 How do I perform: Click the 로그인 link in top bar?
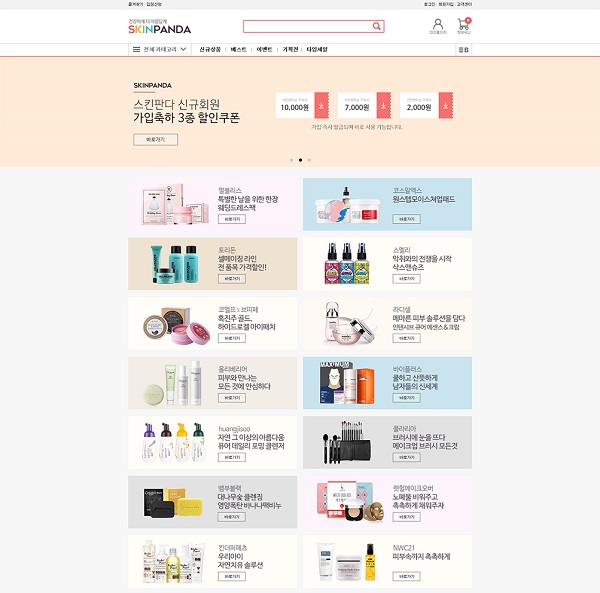pos(429,4)
